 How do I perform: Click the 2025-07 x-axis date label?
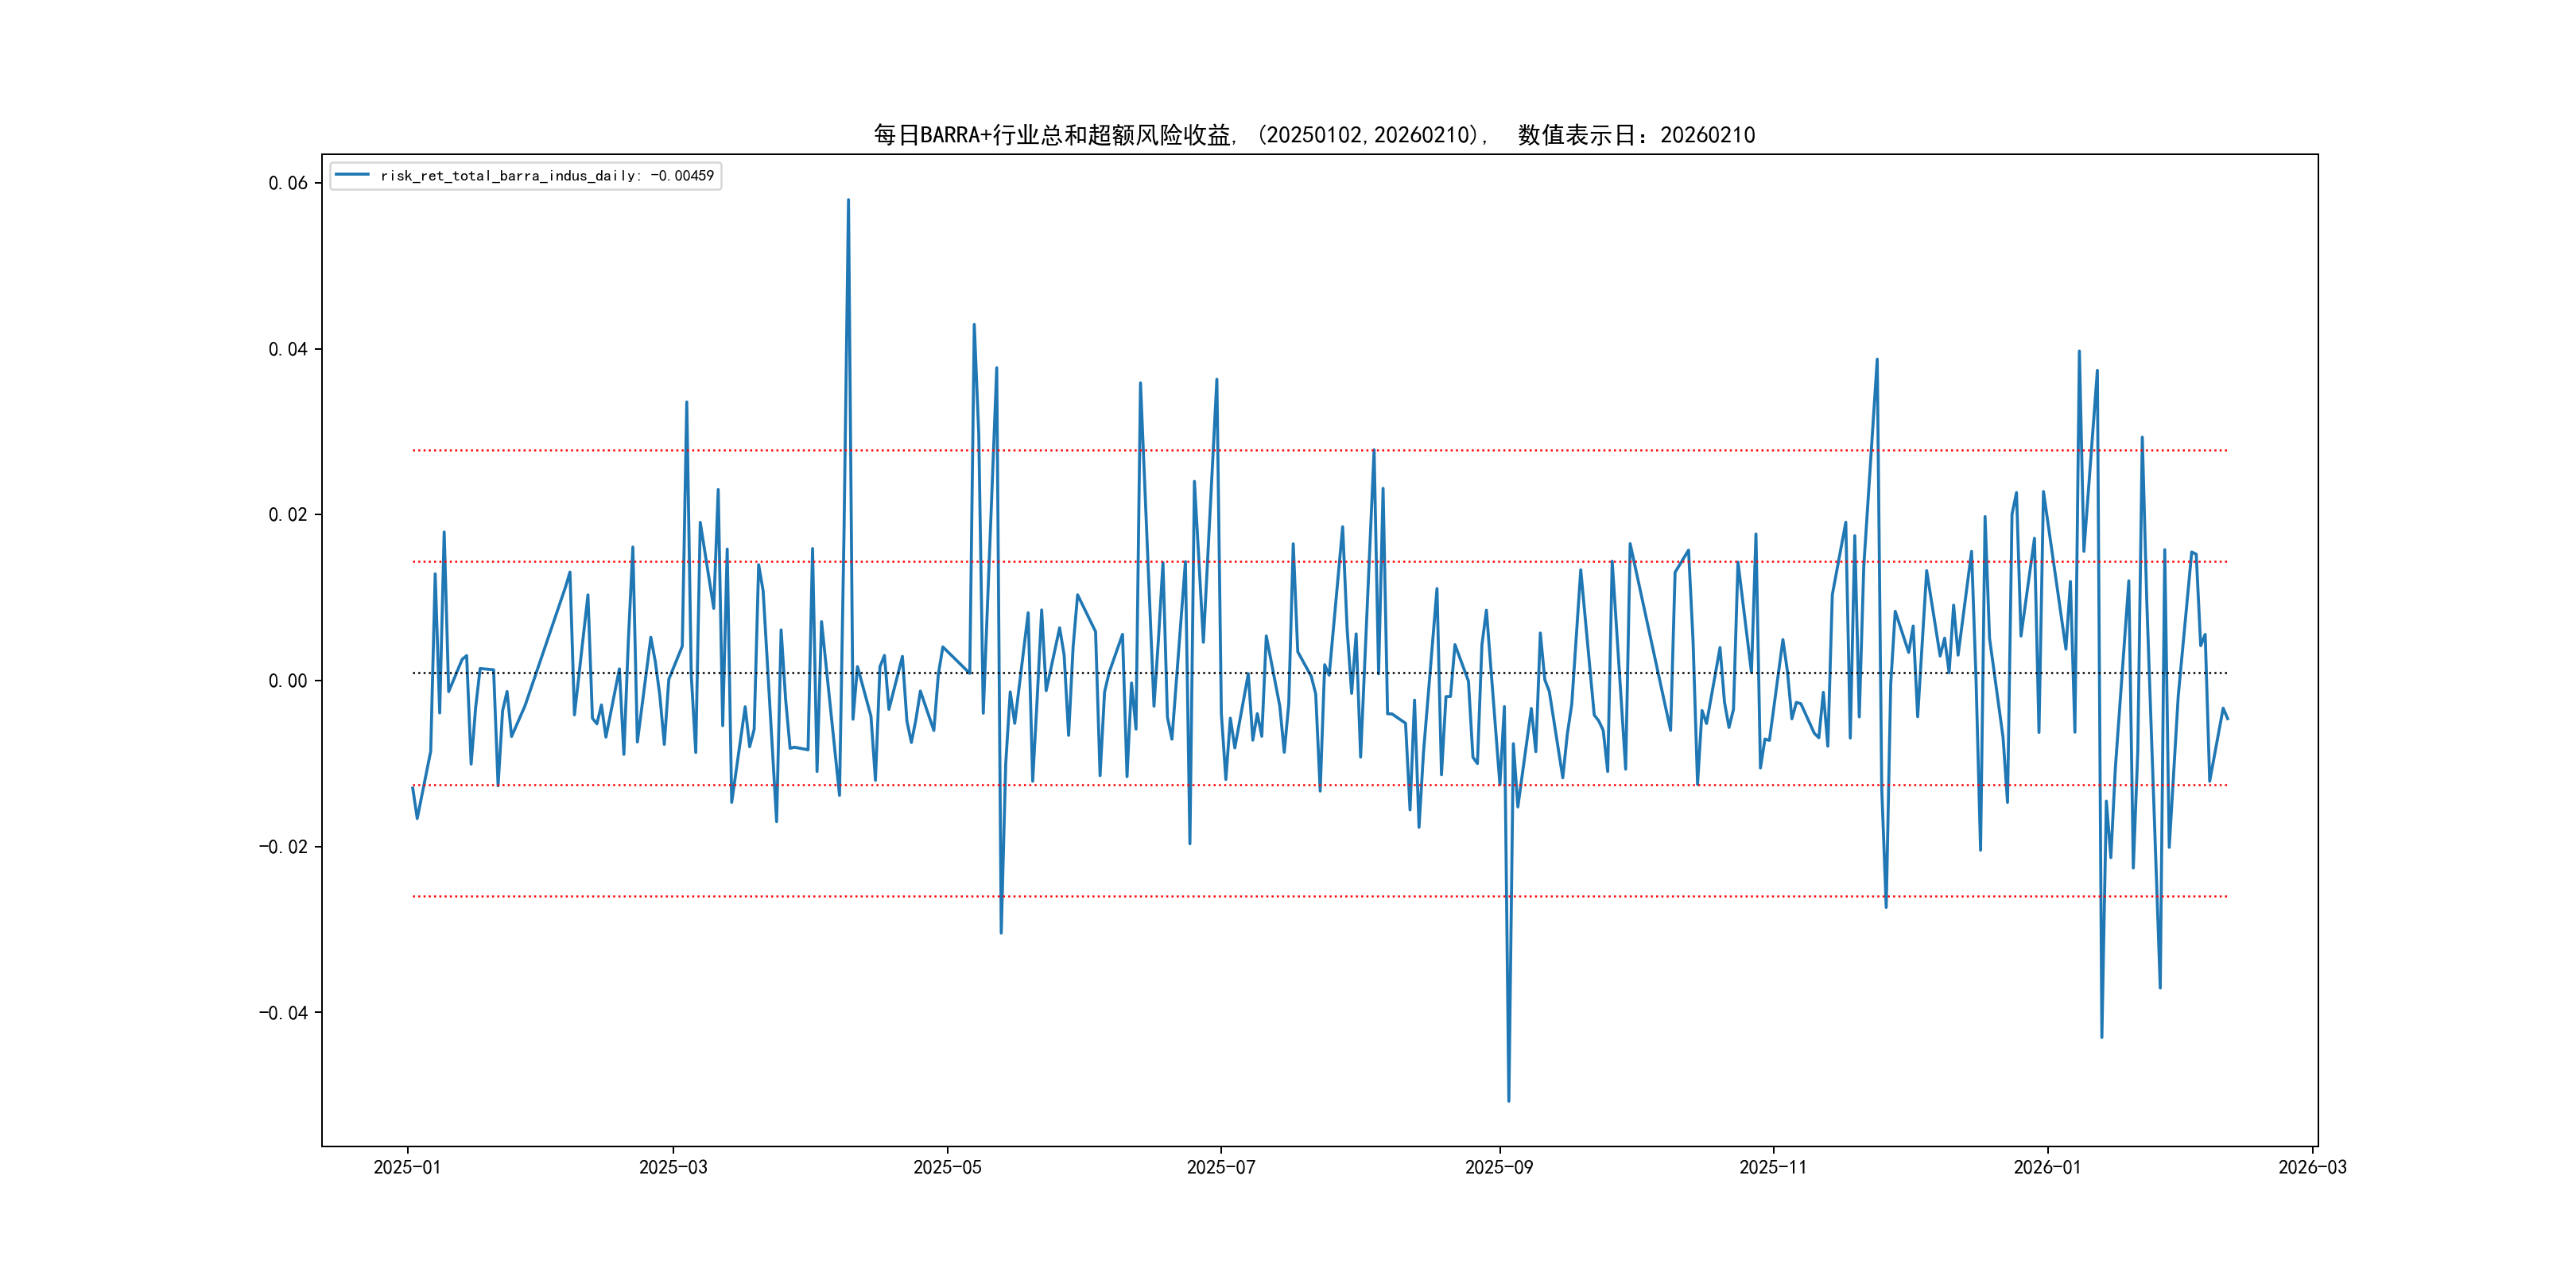pos(1220,1167)
